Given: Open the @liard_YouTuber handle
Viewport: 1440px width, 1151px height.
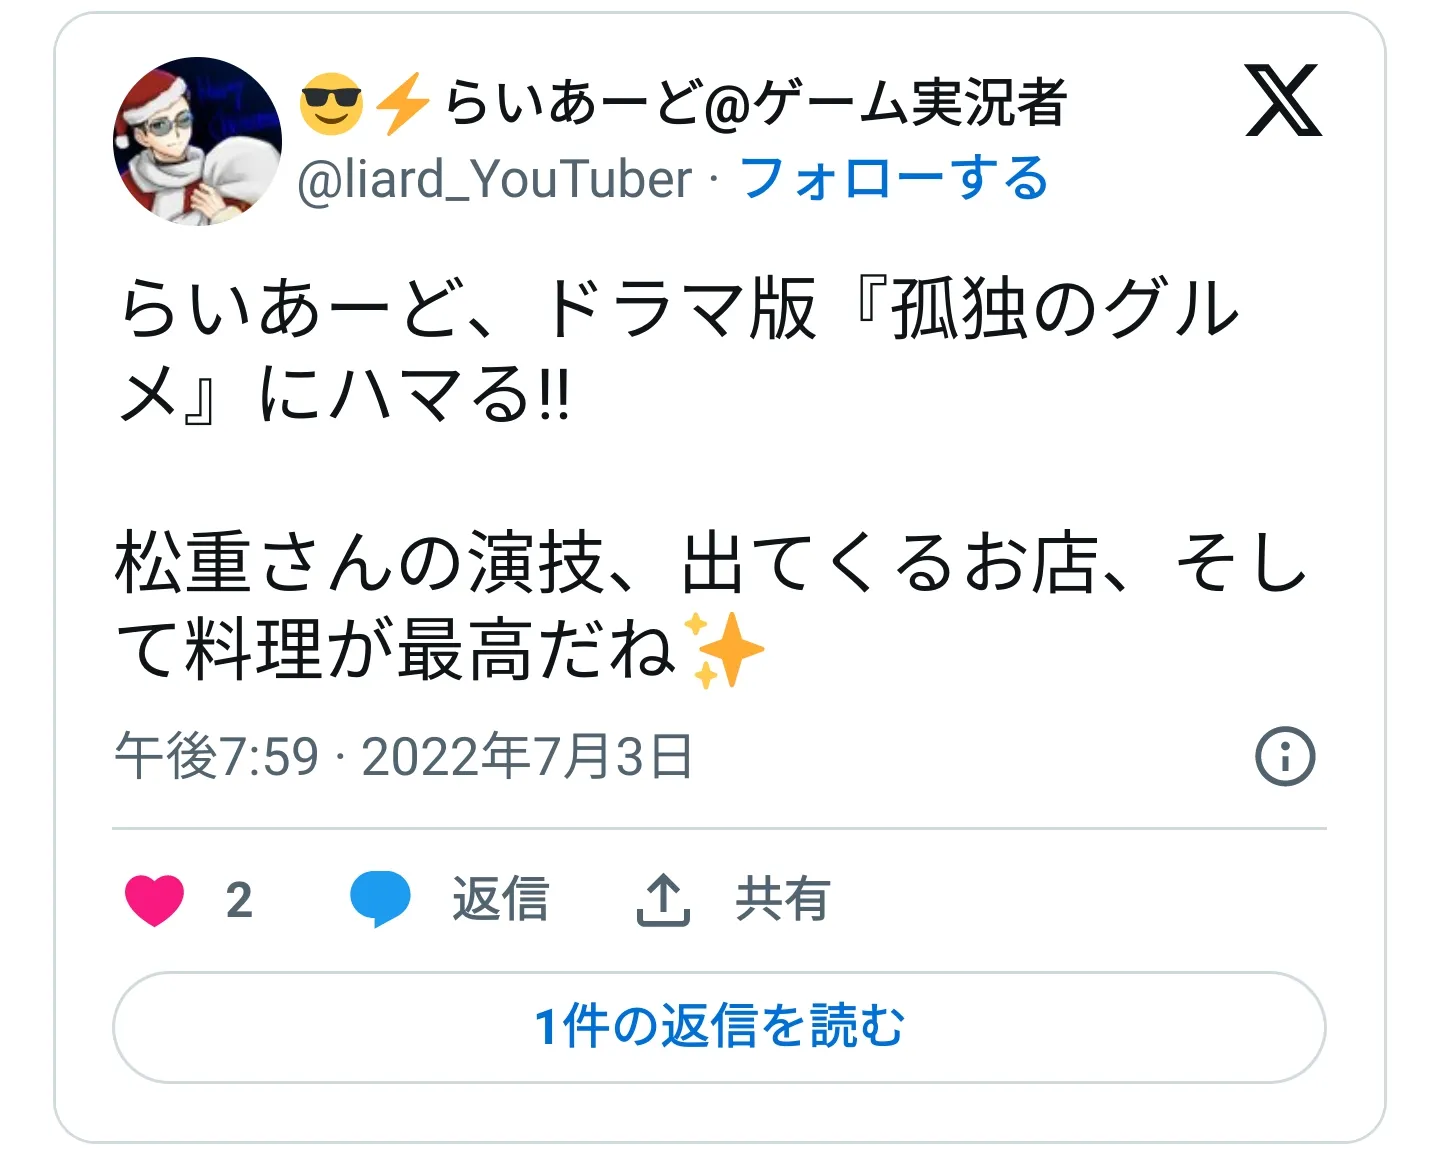Looking at the screenshot, I should [495, 180].
